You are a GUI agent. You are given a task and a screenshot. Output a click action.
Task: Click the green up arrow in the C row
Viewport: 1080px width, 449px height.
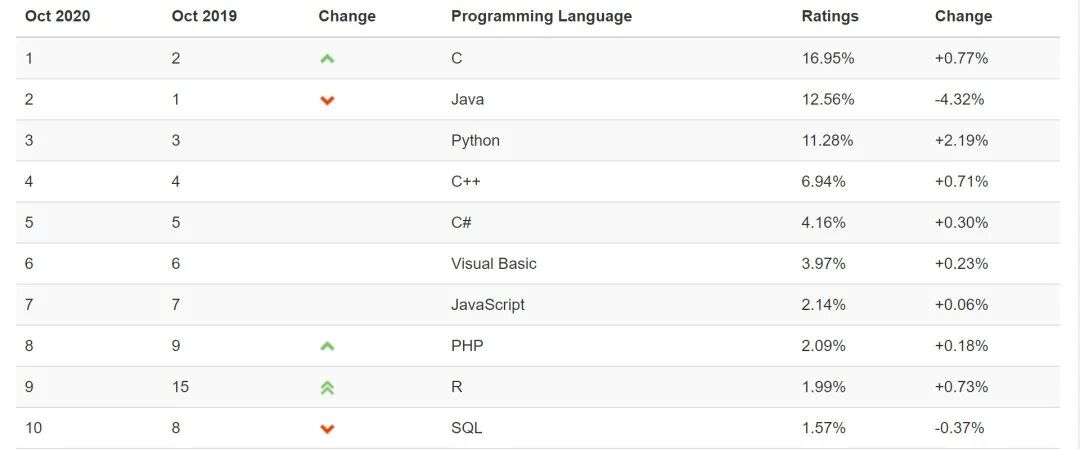327,59
